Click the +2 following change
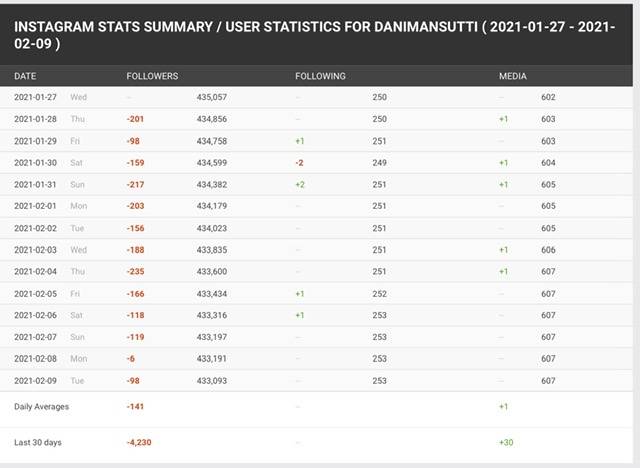This screenshot has height=468, width=640. coord(300,184)
